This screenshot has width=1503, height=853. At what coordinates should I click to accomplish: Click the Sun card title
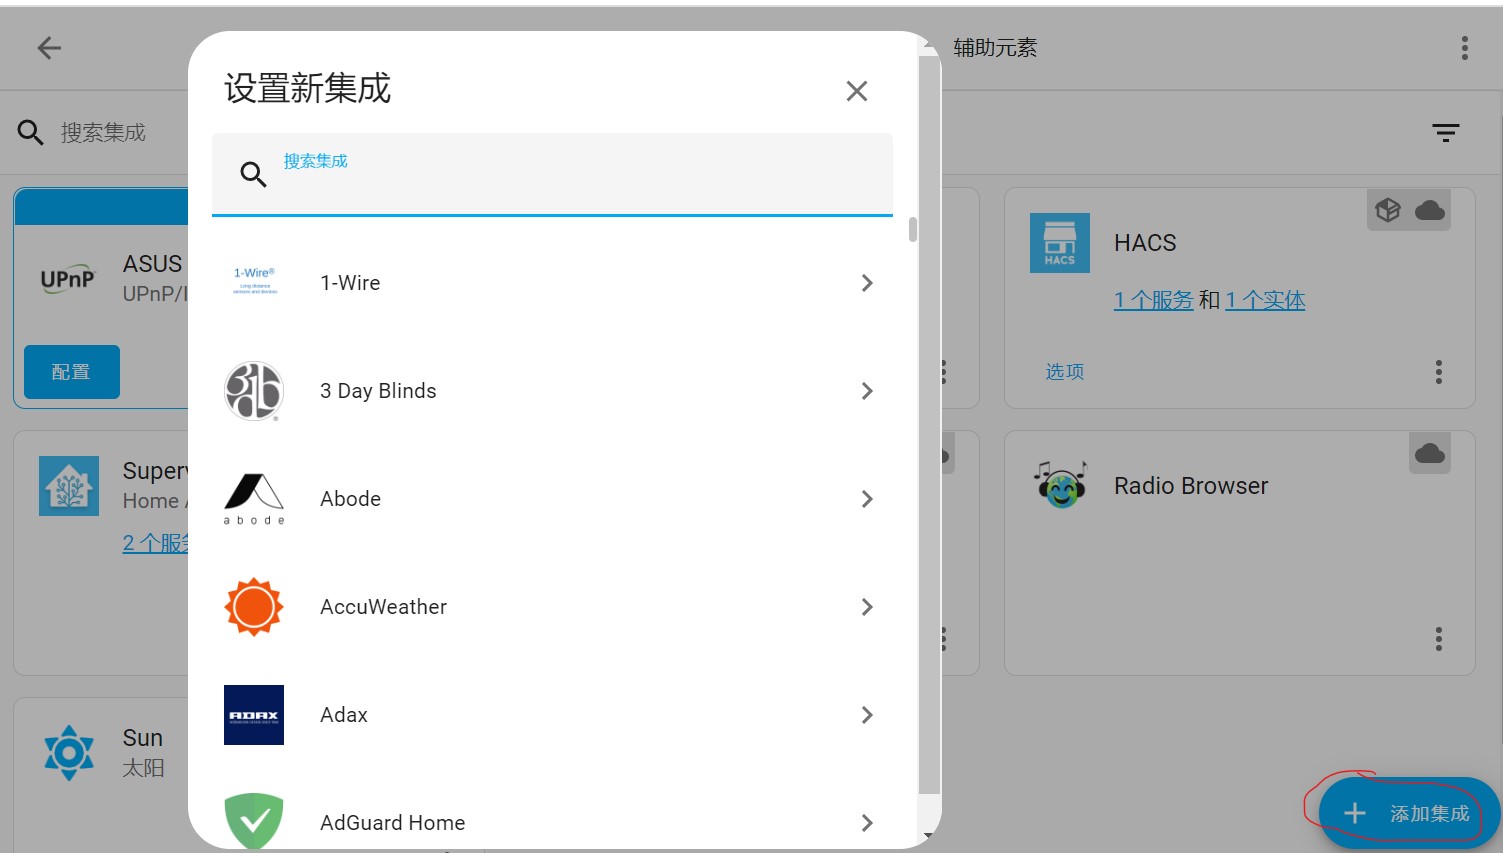click(x=143, y=738)
